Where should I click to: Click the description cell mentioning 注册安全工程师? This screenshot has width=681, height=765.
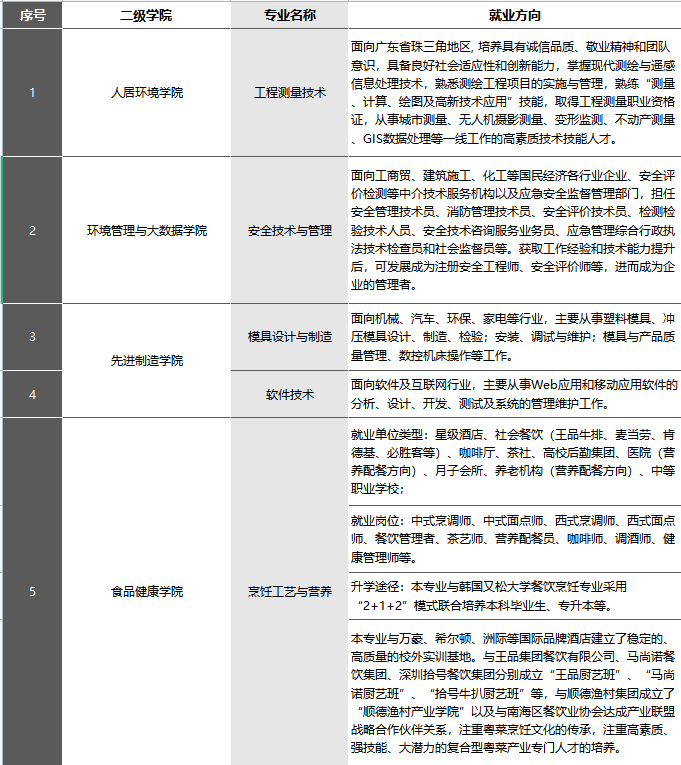point(515,230)
